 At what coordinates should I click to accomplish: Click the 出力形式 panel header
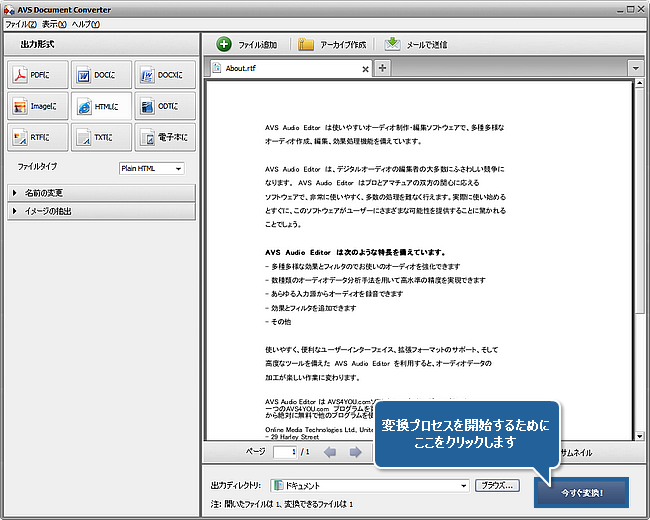coord(102,44)
